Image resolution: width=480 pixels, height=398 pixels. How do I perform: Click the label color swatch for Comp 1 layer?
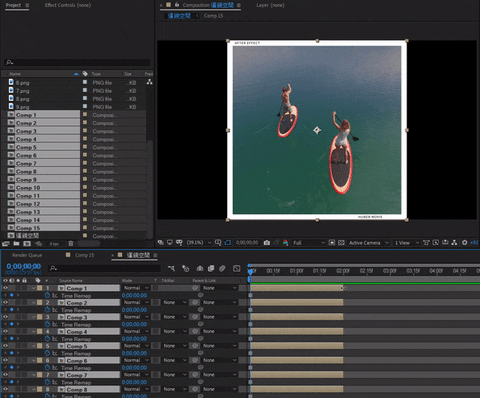(x=40, y=288)
